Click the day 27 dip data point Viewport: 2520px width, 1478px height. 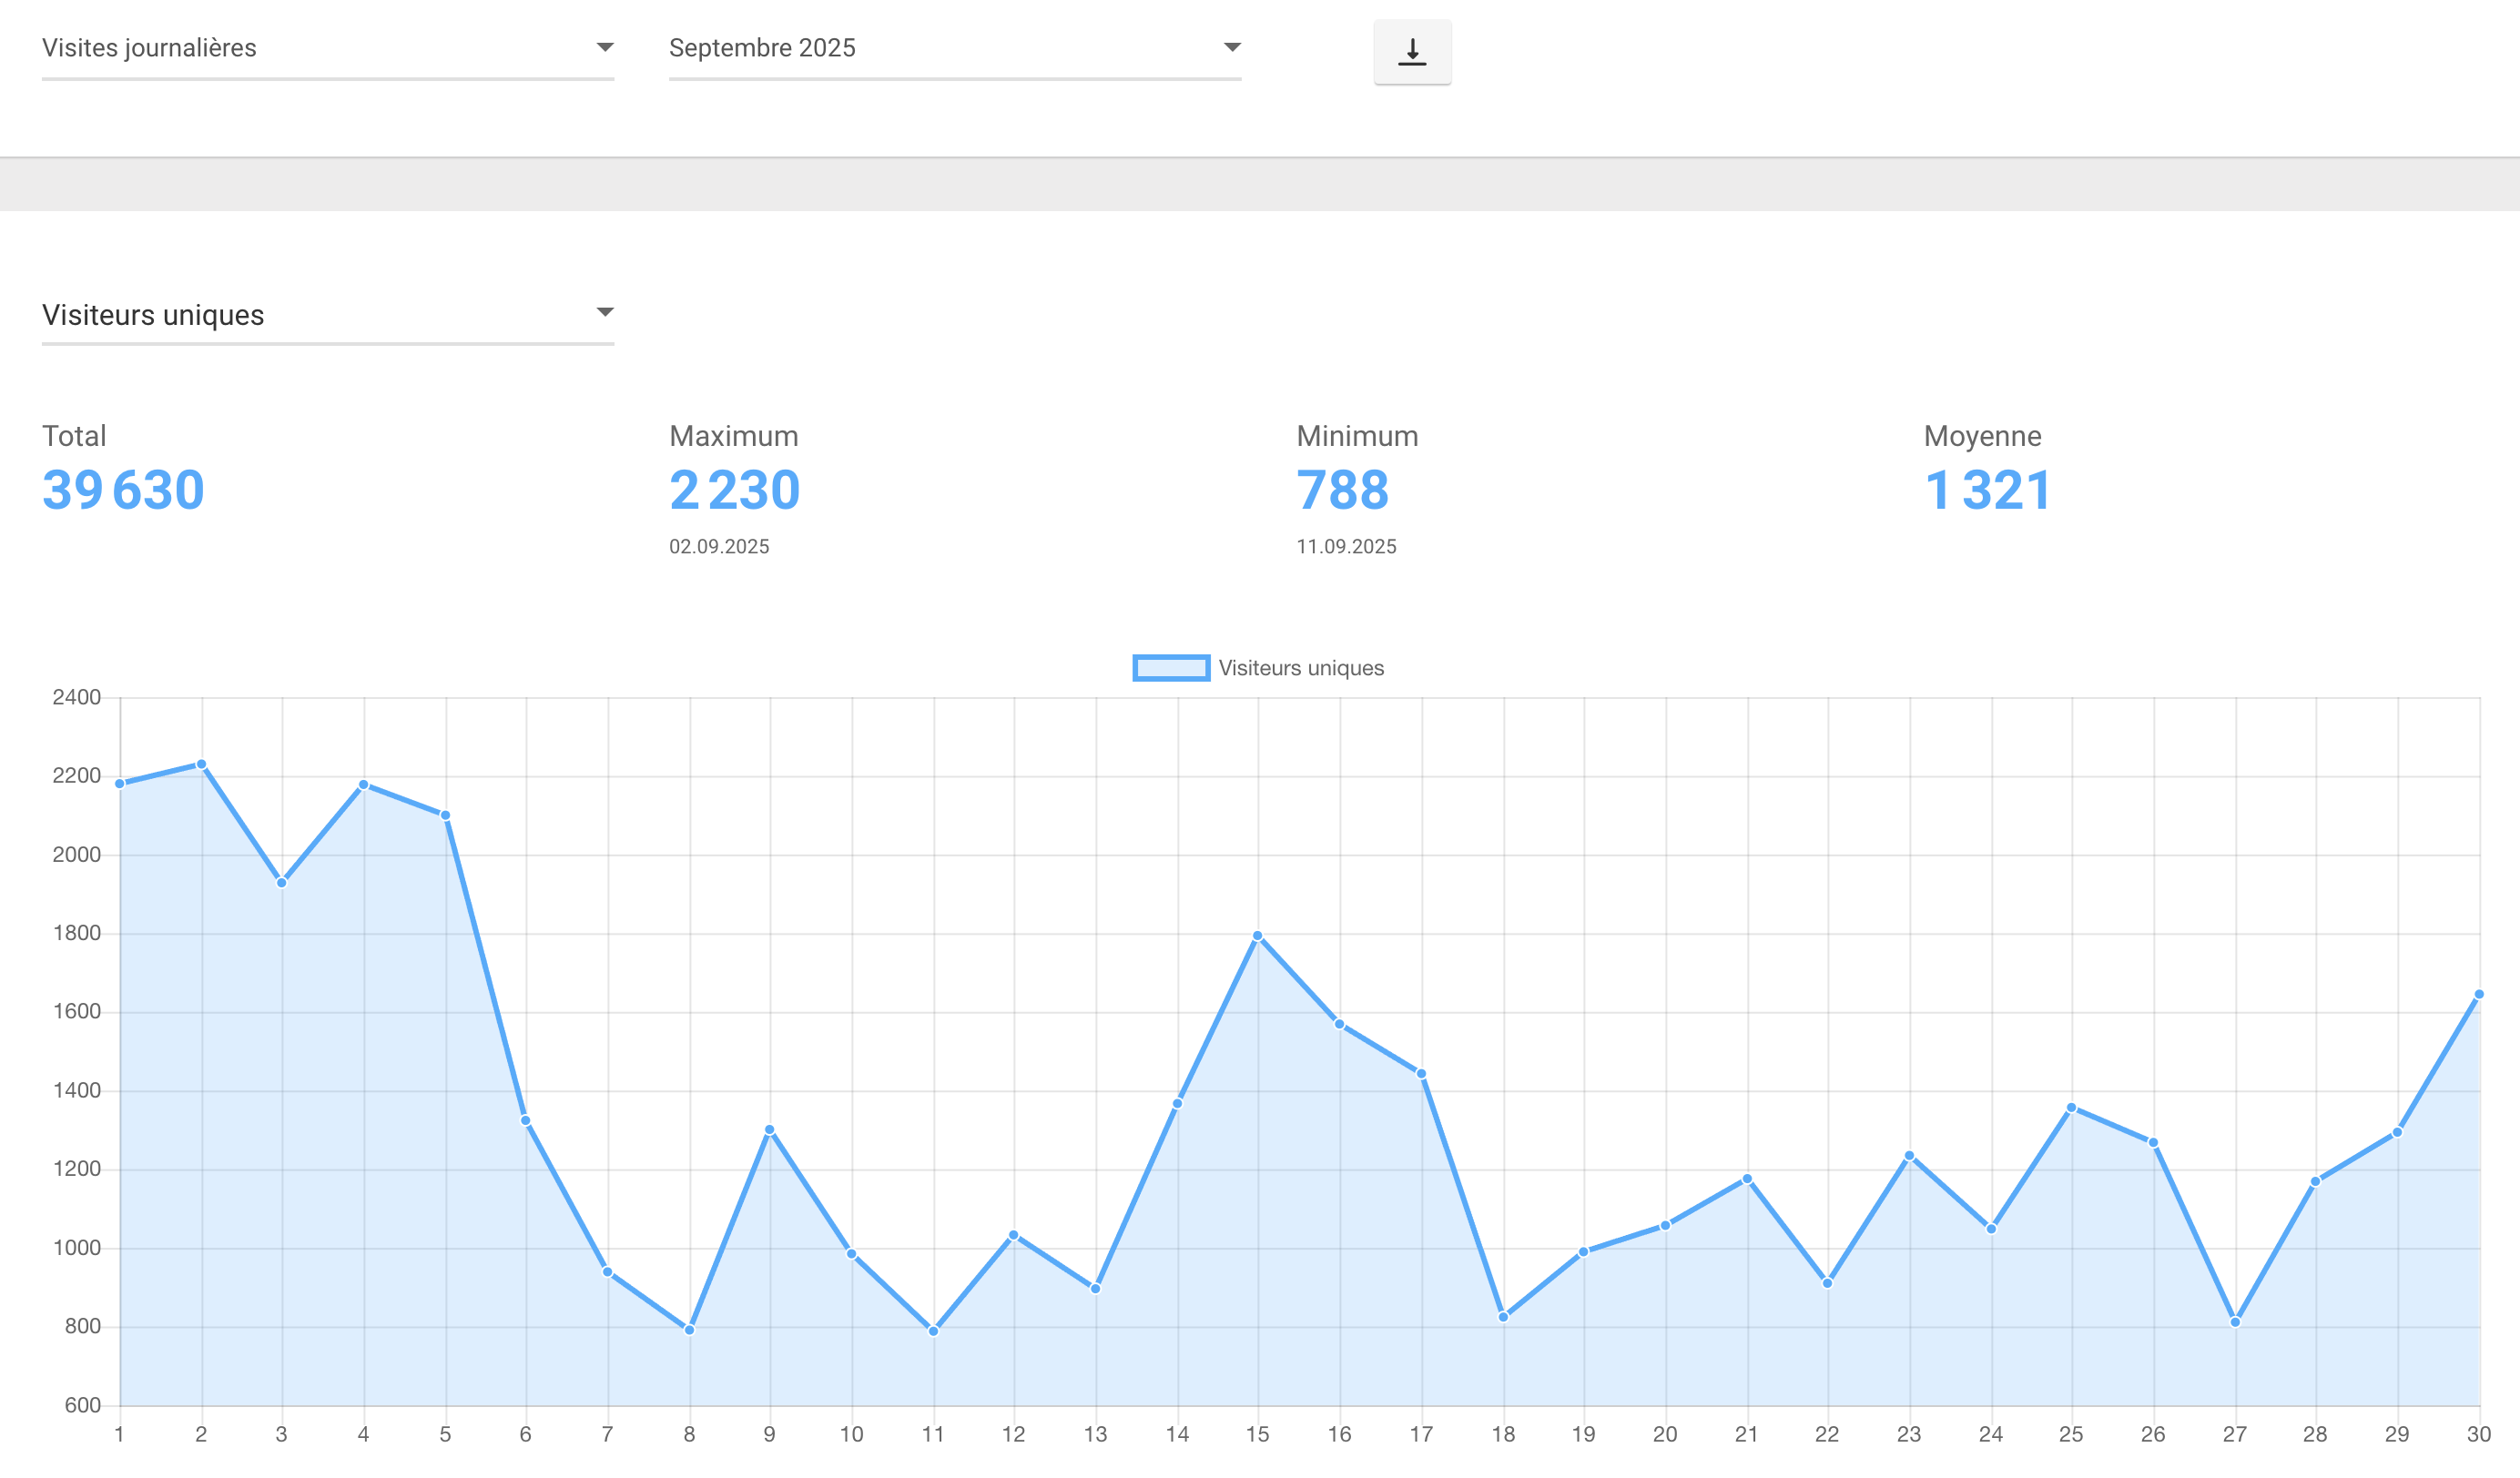coord(2235,1322)
